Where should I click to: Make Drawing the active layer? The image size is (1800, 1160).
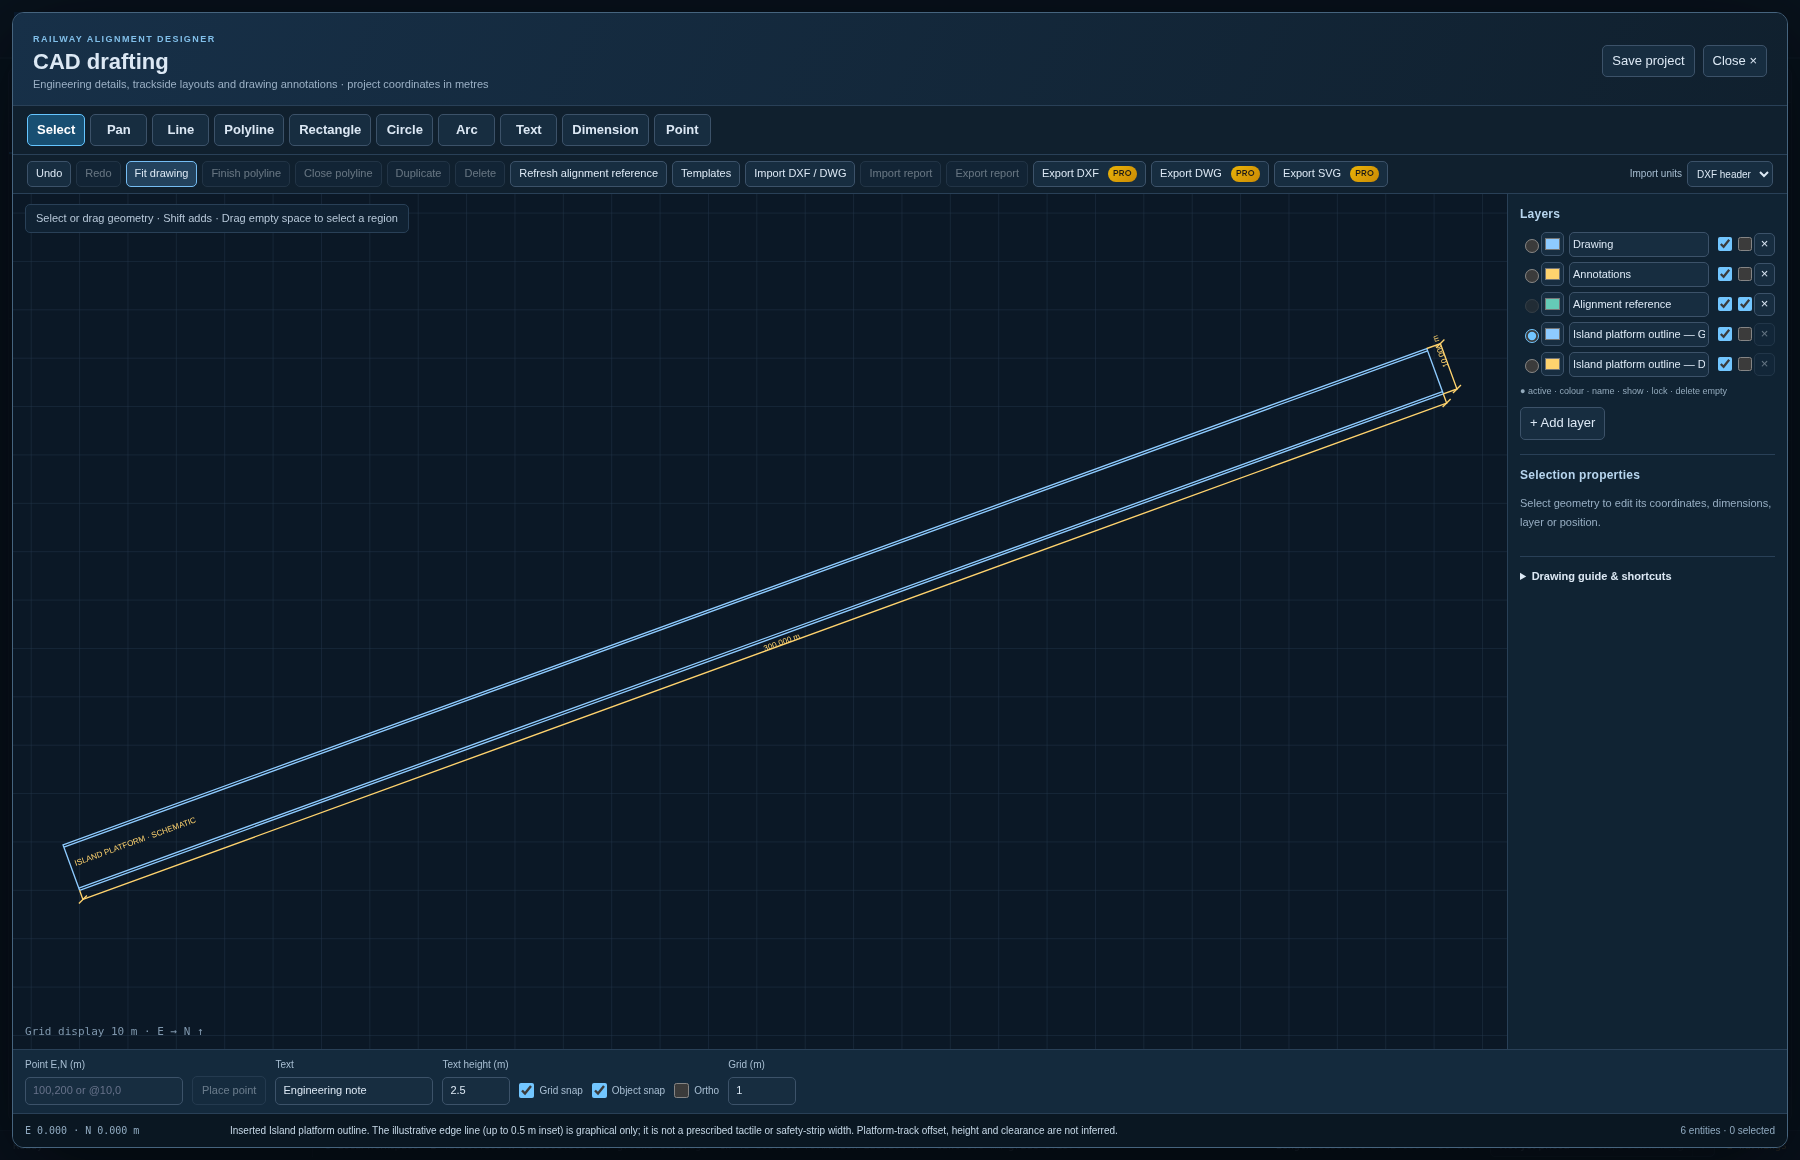1532,246
